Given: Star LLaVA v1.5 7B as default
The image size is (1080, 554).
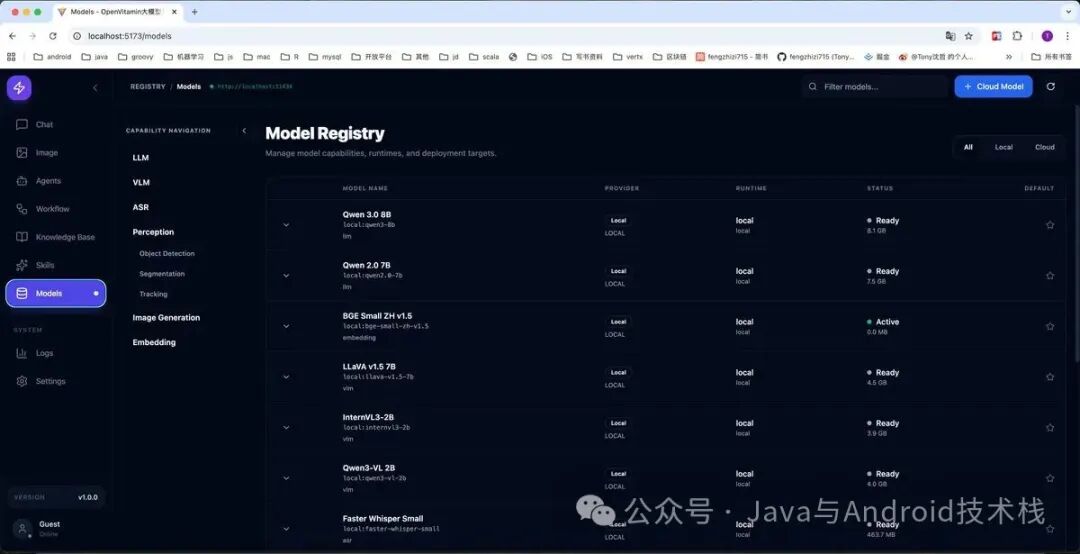Looking at the screenshot, I should pyautogui.click(x=1050, y=377).
